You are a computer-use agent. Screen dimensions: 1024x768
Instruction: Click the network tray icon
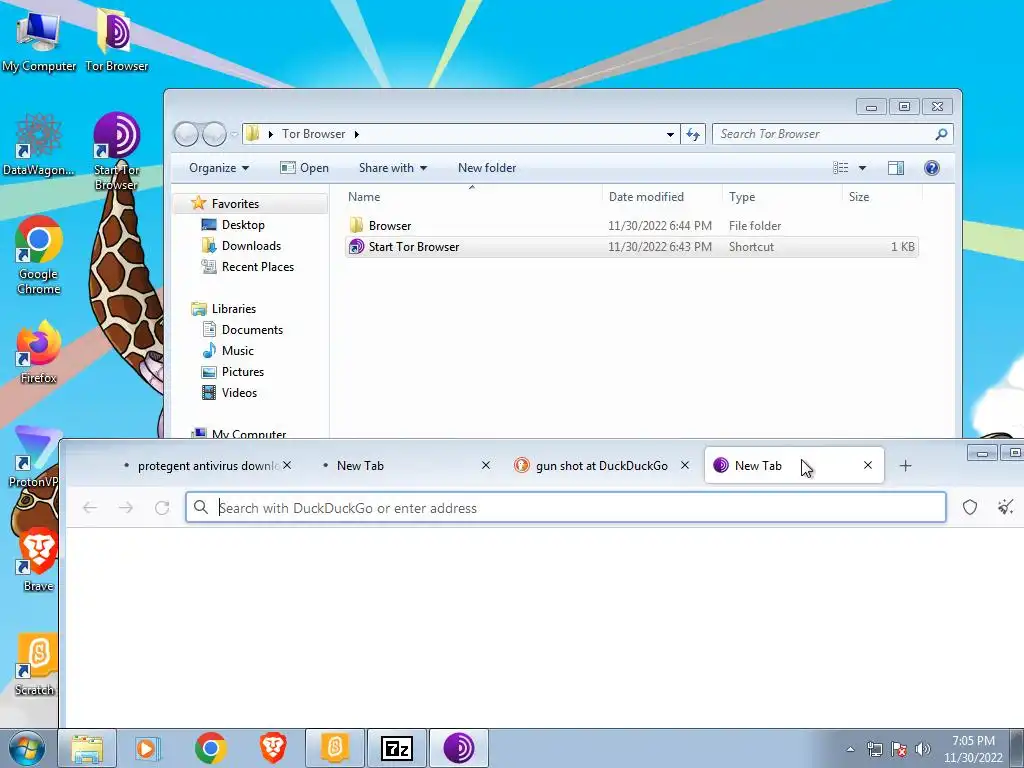pos(874,749)
